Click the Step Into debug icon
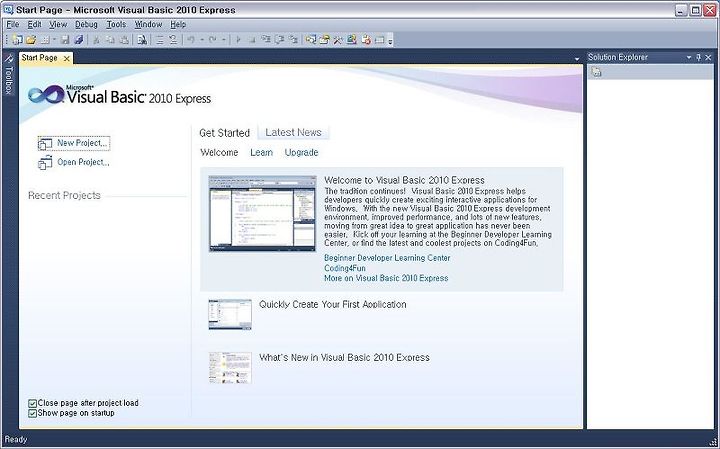 tap(266, 40)
